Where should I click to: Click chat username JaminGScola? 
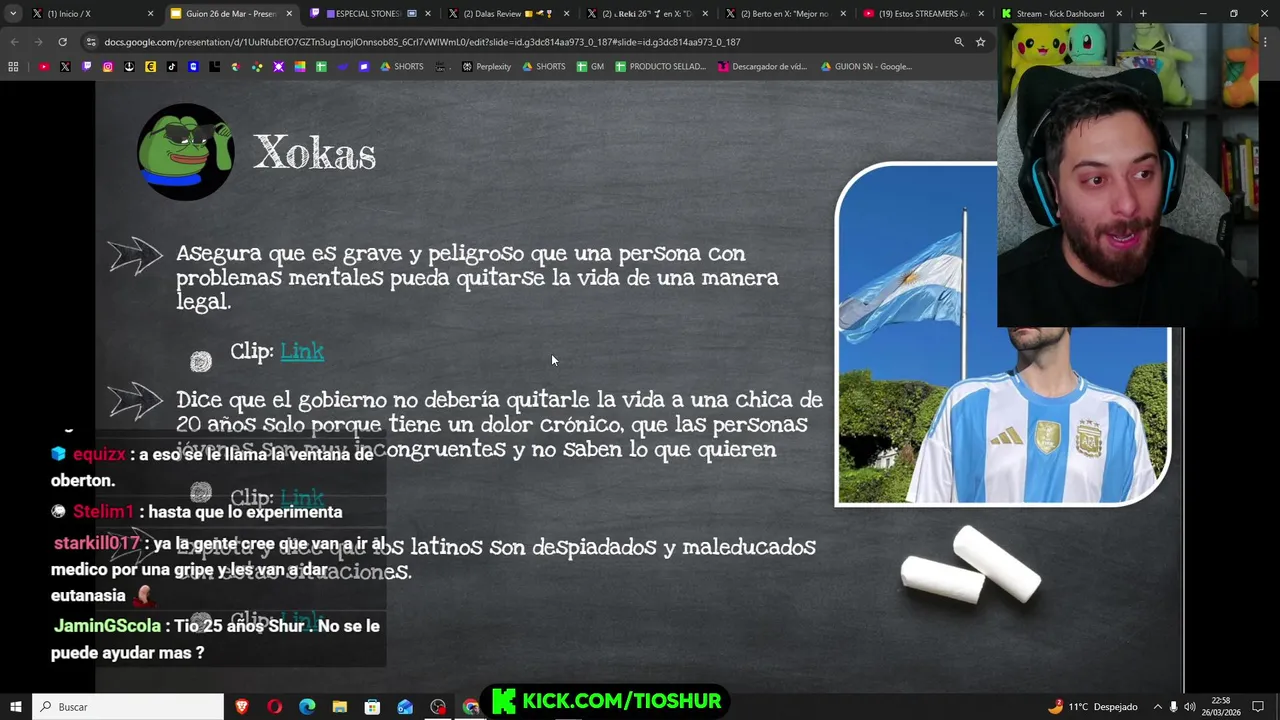click(107, 626)
